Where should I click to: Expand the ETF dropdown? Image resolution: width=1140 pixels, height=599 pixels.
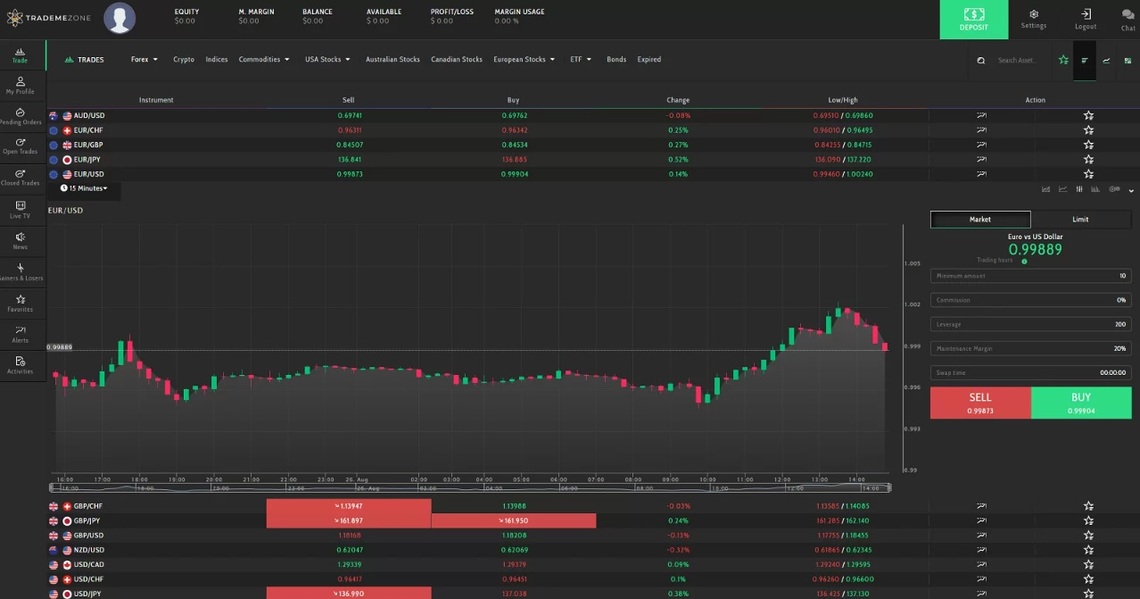pos(580,60)
